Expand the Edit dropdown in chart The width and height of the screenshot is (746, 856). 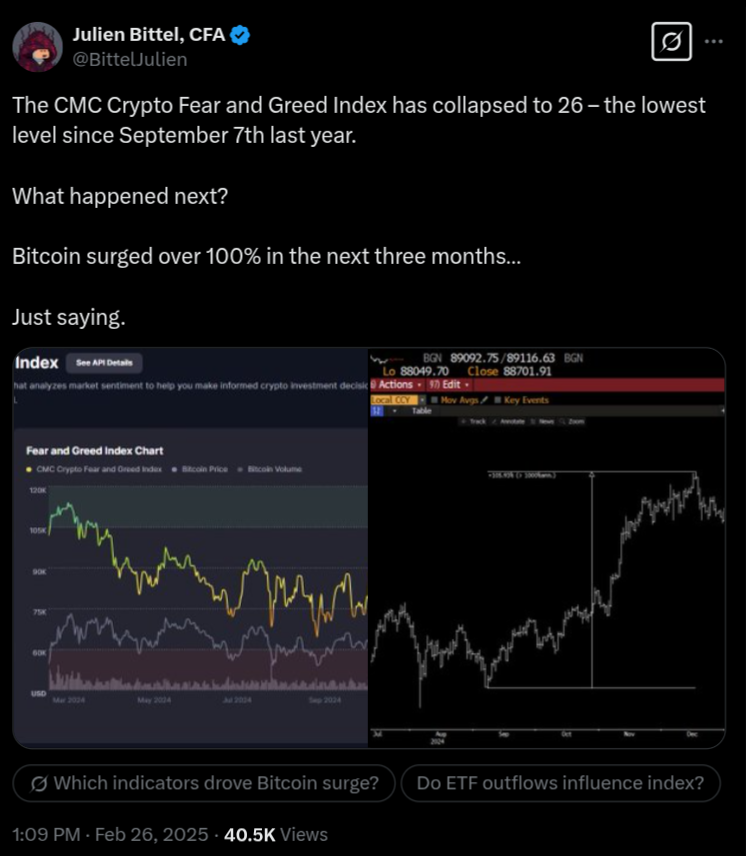click(449, 385)
